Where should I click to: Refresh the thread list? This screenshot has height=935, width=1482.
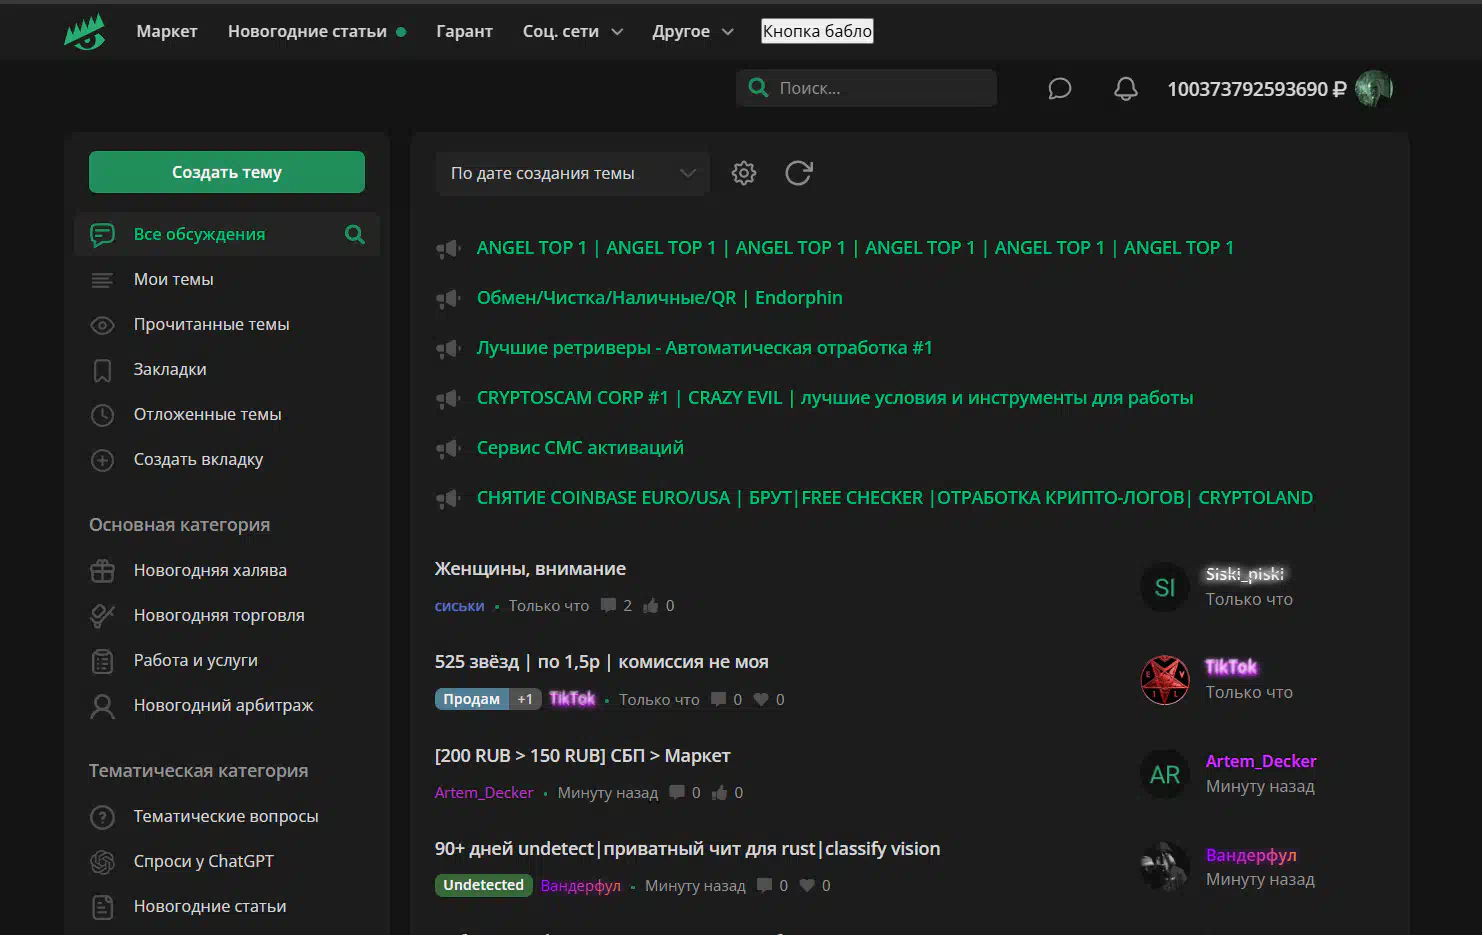click(798, 173)
